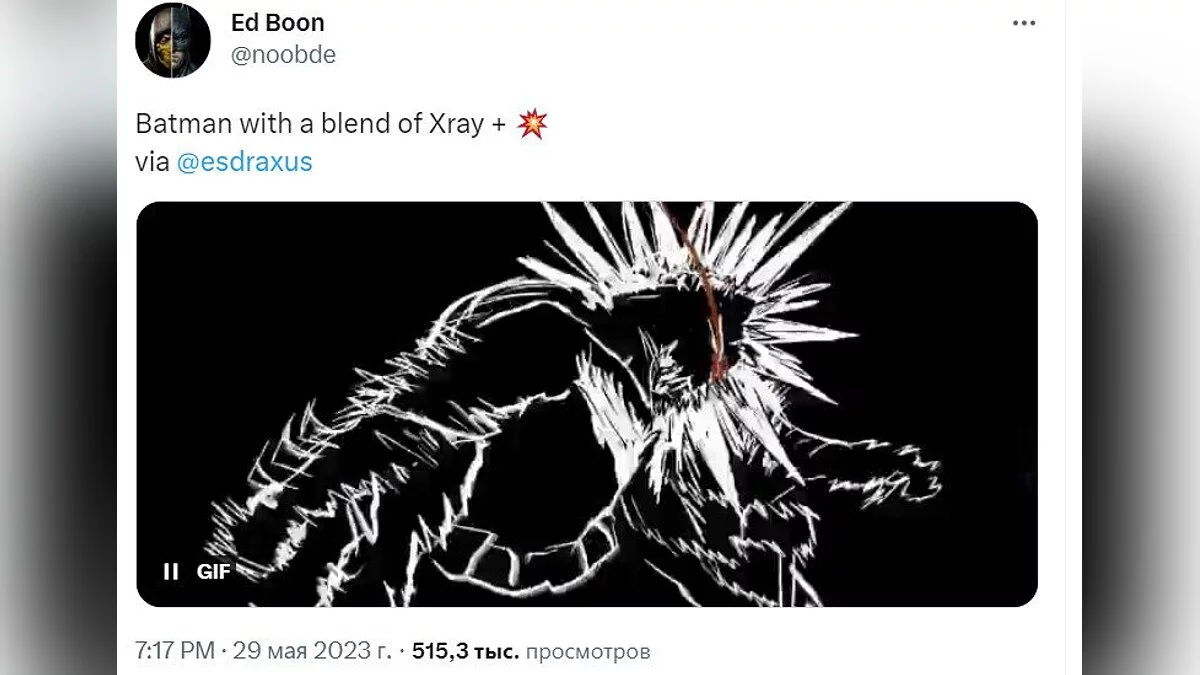1200x675 pixels.
Task: Click the просмотров views label
Action: (588, 652)
